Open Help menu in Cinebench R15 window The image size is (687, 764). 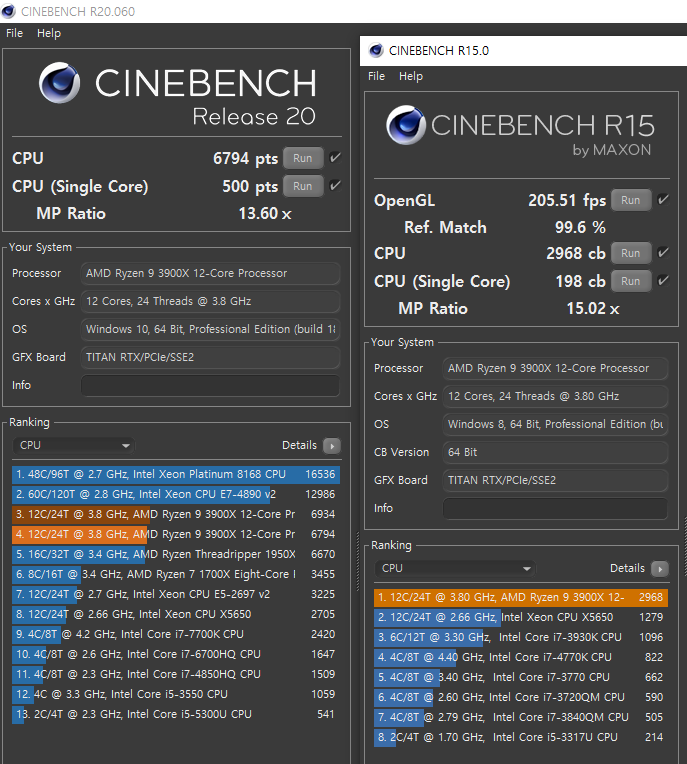coord(411,76)
